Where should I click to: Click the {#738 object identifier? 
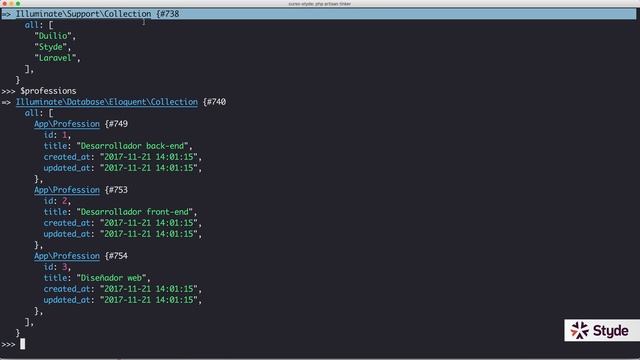(168, 14)
